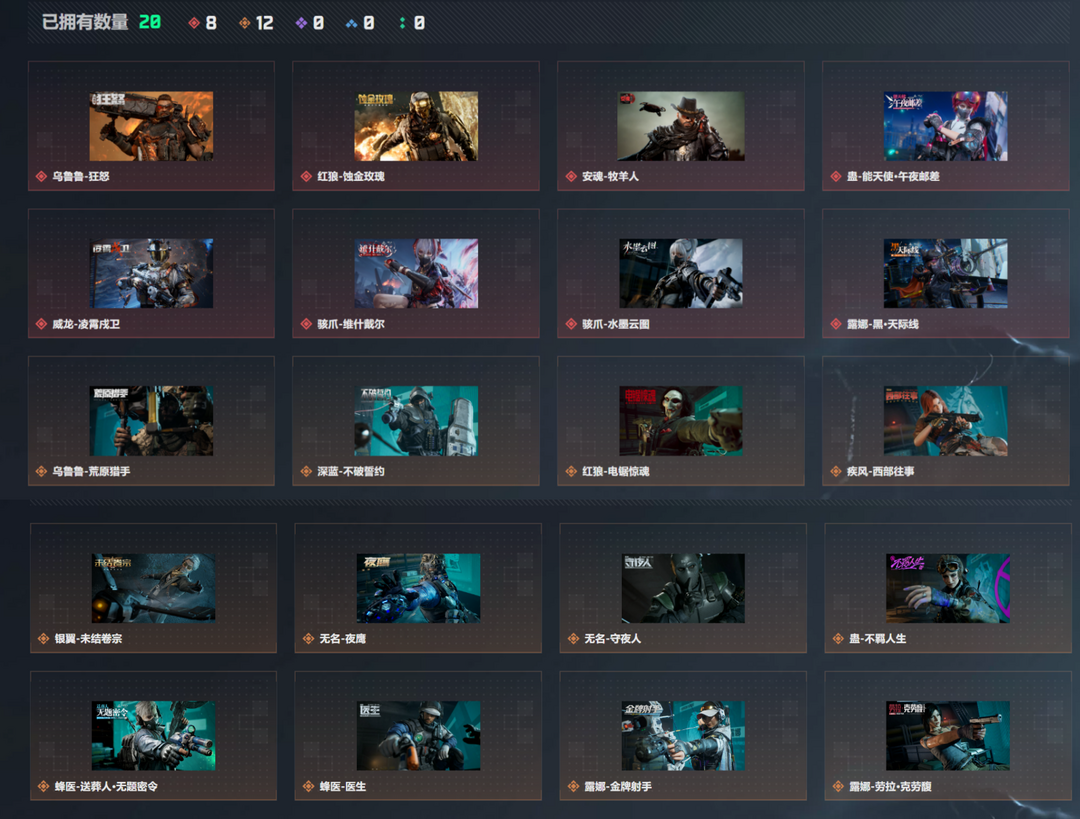This screenshot has height=819, width=1080.
Task: Click the rarity icon next to 安魂-牧羊人
Action: (571, 176)
